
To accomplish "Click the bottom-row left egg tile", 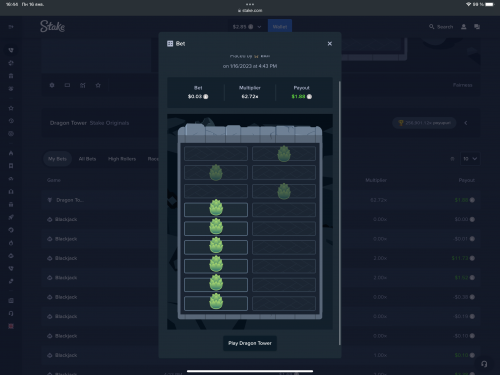I will coord(216,303).
